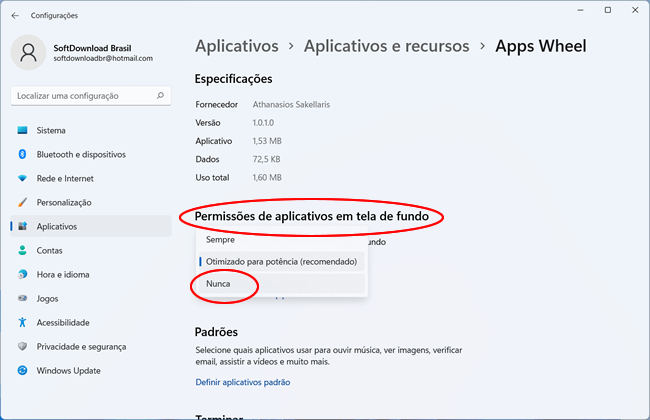The width and height of the screenshot is (650, 420).
Task: Select the Rede e Internet wifi icon
Action: pos(22,178)
